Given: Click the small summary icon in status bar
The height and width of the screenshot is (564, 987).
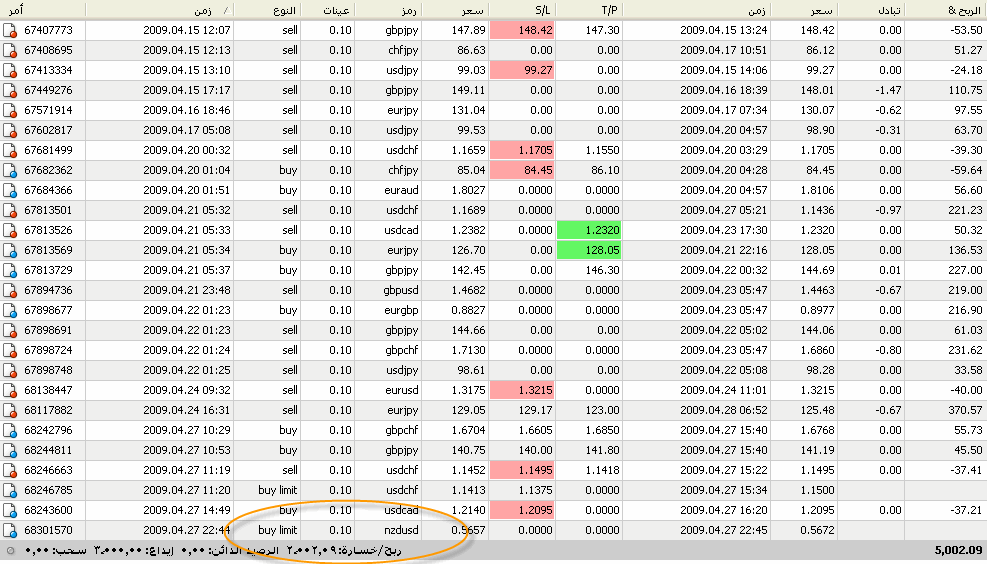Looking at the screenshot, I should click(10, 551).
